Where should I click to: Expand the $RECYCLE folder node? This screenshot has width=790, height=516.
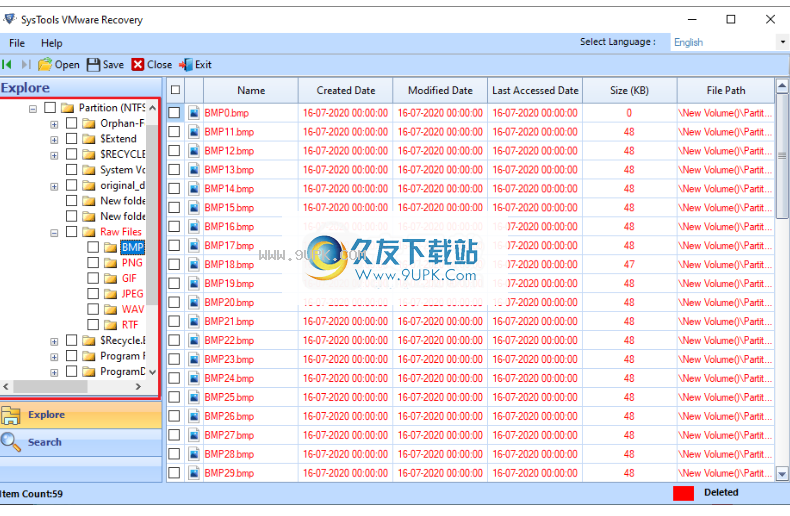[x=54, y=155]
